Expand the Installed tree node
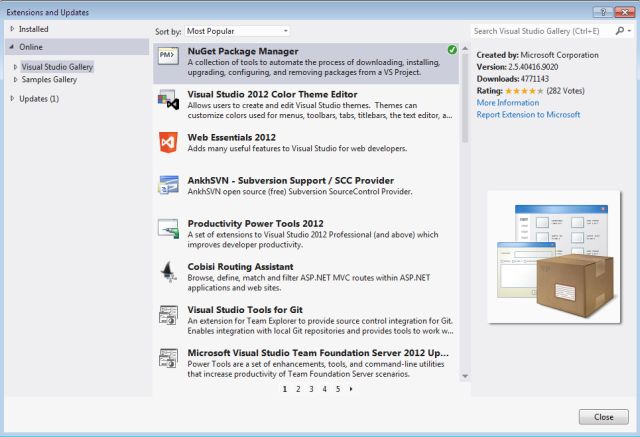Image resolution: width=640 pixels, height=437 pixels. click(x=12, y=29)
